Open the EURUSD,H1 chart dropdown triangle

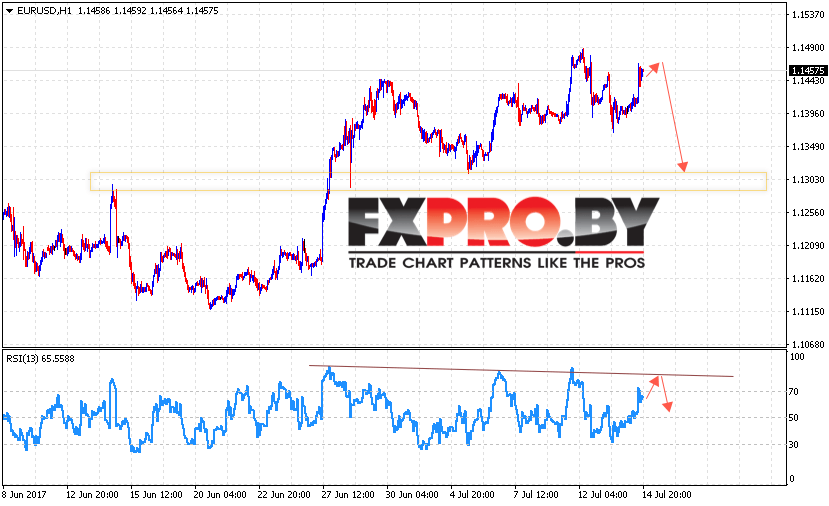(9, 11)
